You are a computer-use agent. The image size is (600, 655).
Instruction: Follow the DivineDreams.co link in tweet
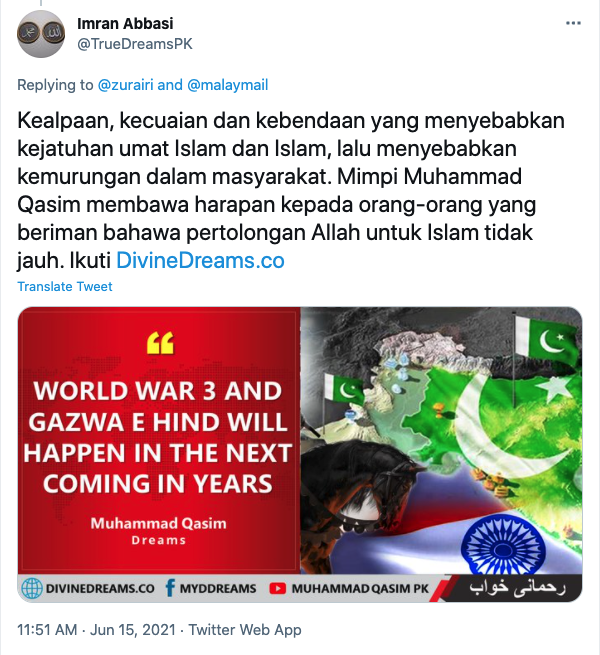(200, 261)
